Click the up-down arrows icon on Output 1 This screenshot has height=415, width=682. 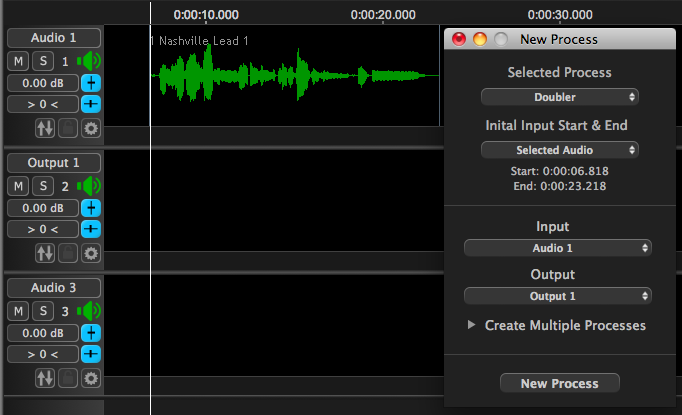point(44,253)
